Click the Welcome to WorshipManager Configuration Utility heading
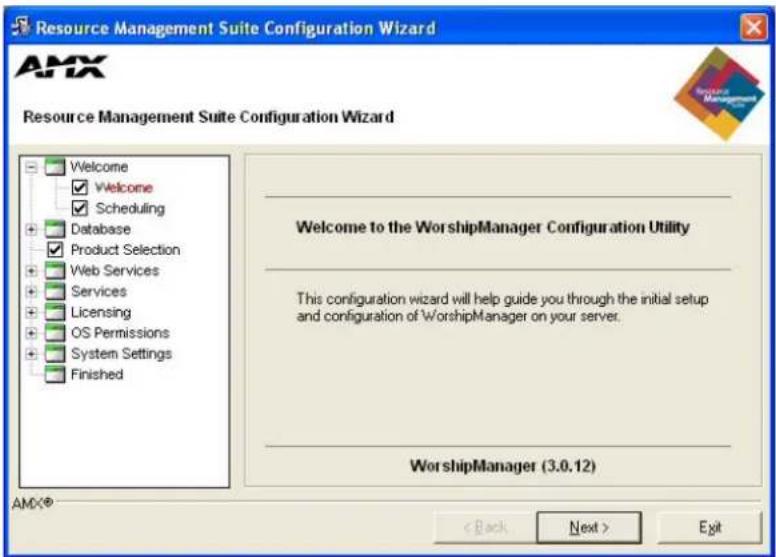 click(x=492, y=227)
